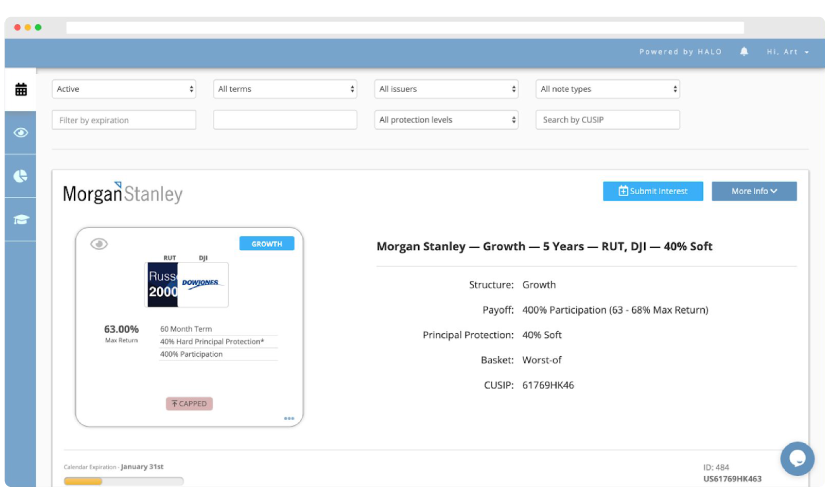Expand the Hi, Art user menu

pos(788,51)
